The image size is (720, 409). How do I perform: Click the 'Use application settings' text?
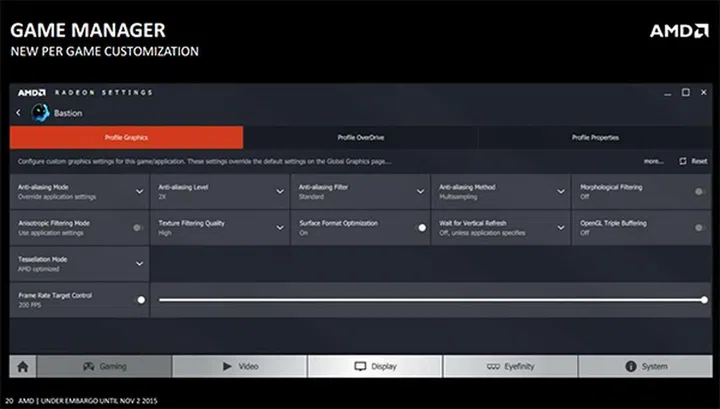pyautogui.click(x=51, y=233)
